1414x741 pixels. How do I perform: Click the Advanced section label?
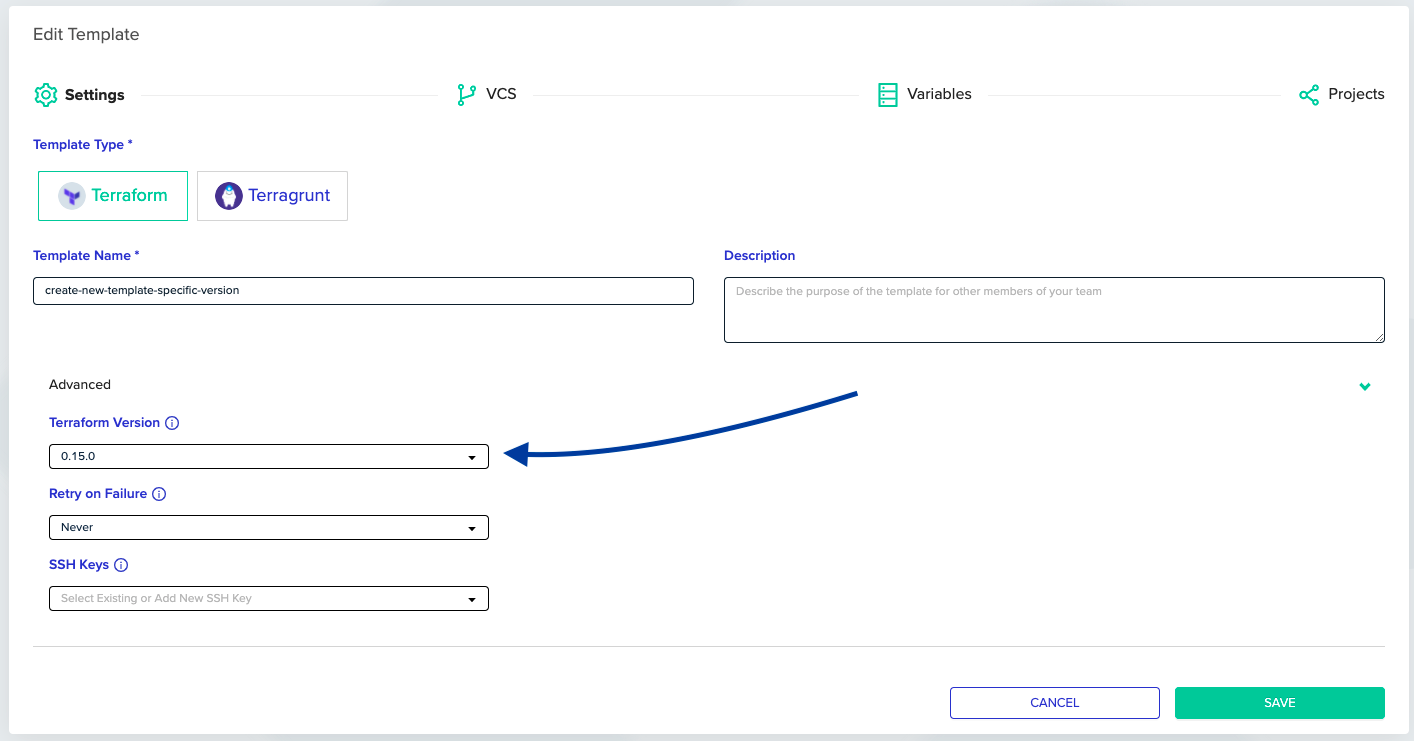coord(80,385)
